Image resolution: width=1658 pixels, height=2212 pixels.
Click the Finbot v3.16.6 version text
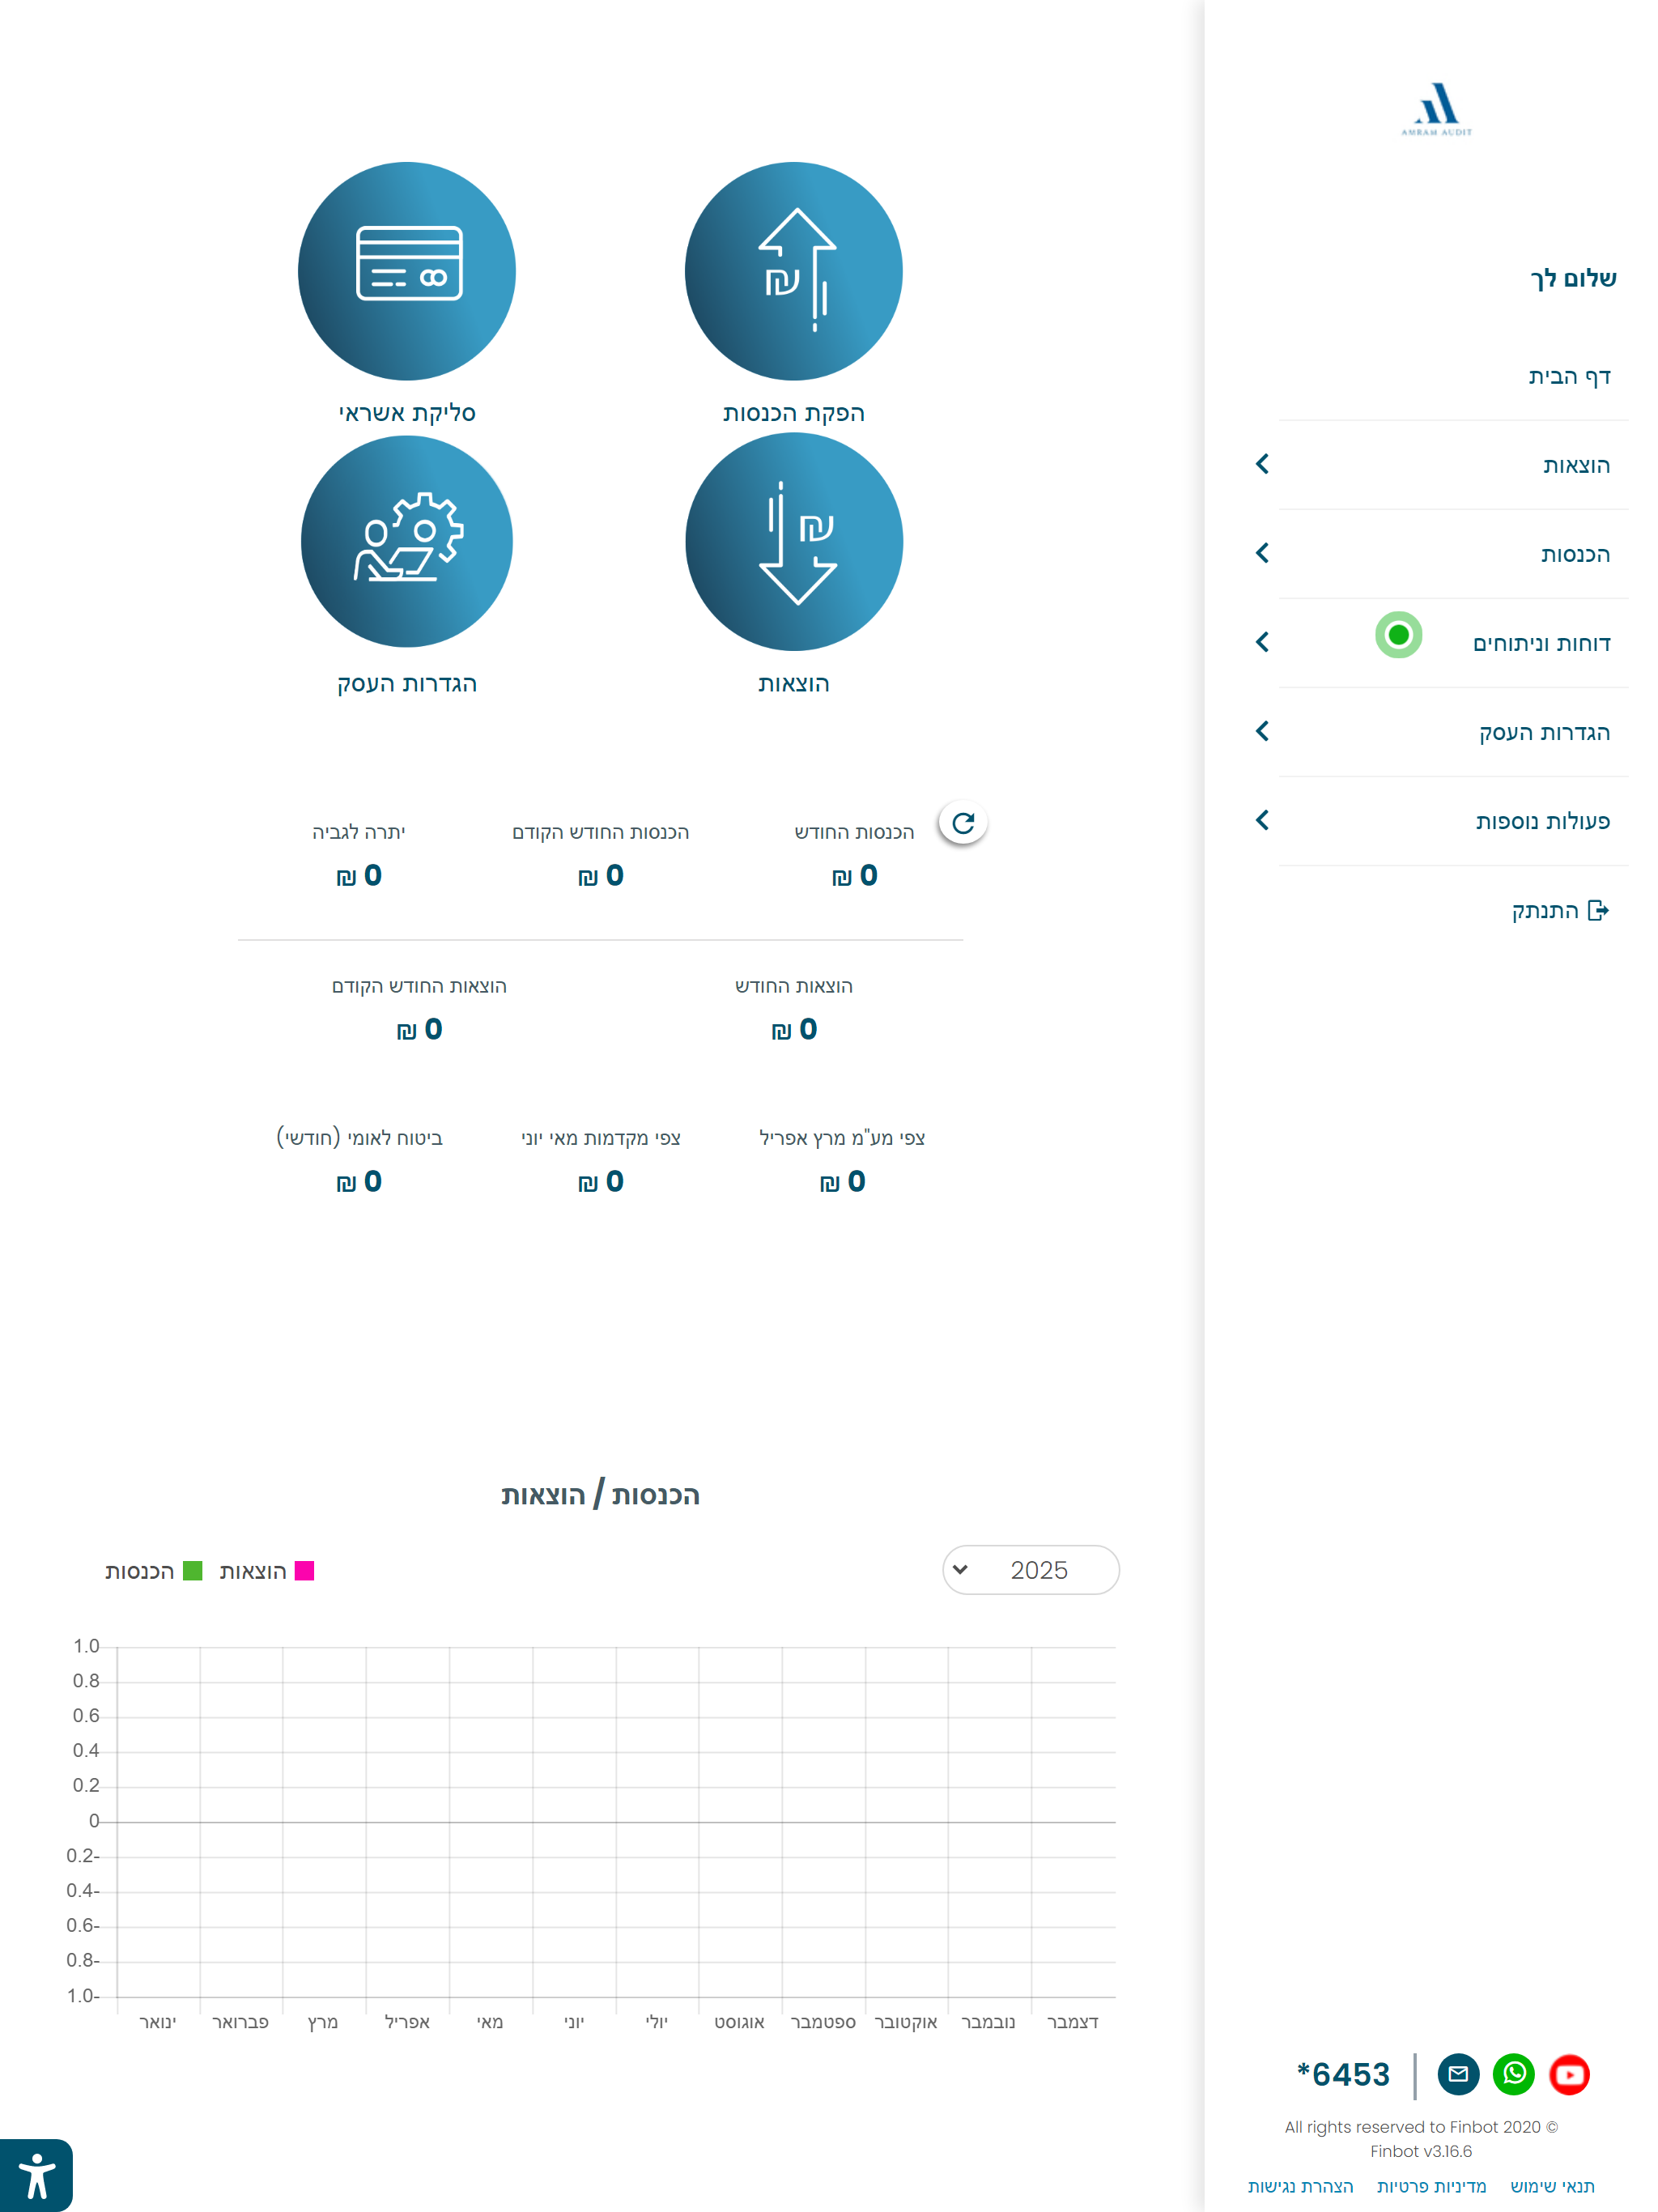[x=1420, y=2151]
